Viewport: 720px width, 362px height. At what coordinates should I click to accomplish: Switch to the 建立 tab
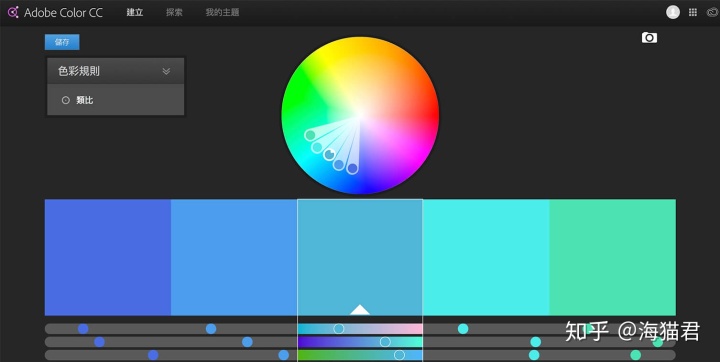pyautogui.click(x=135, y=12)
